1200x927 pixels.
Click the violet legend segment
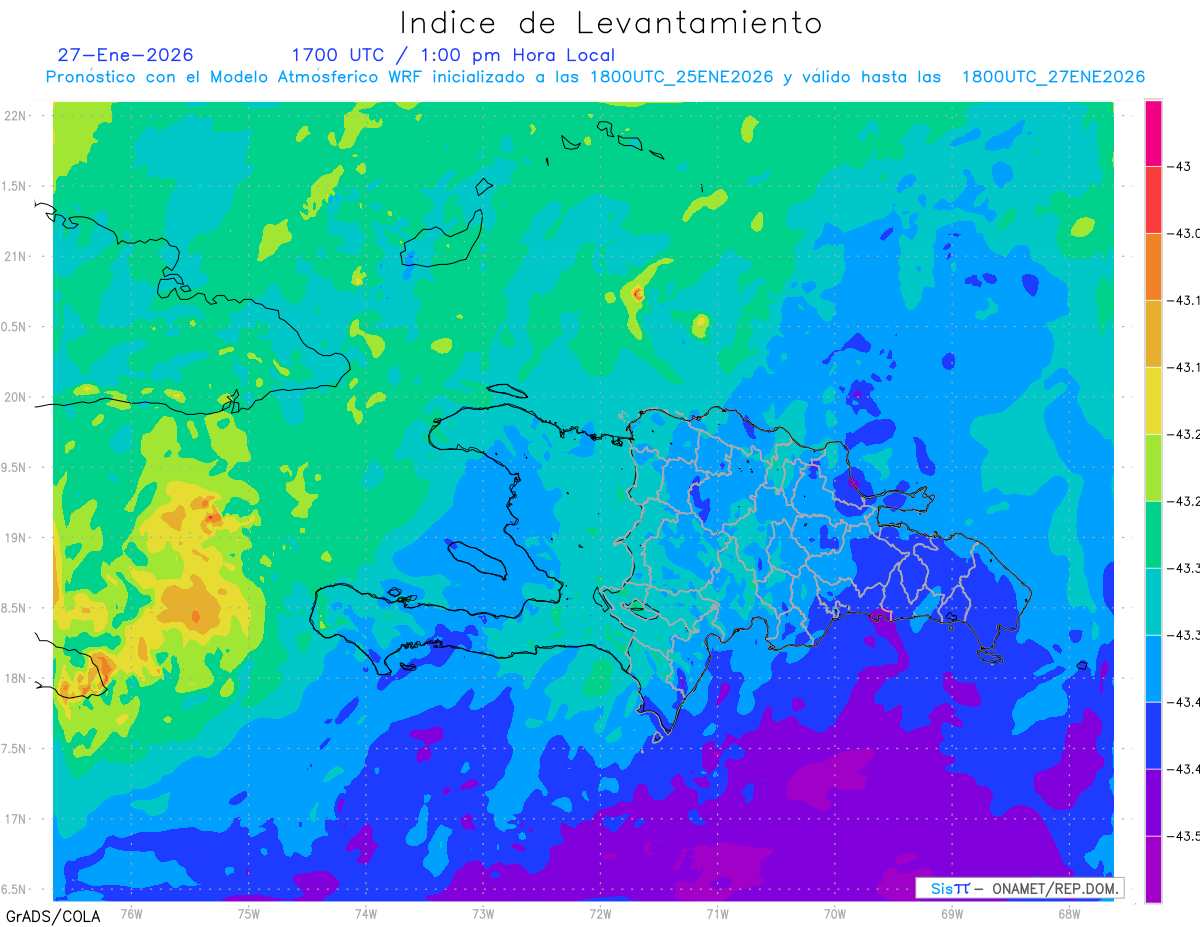click(x=1153, y=802)
